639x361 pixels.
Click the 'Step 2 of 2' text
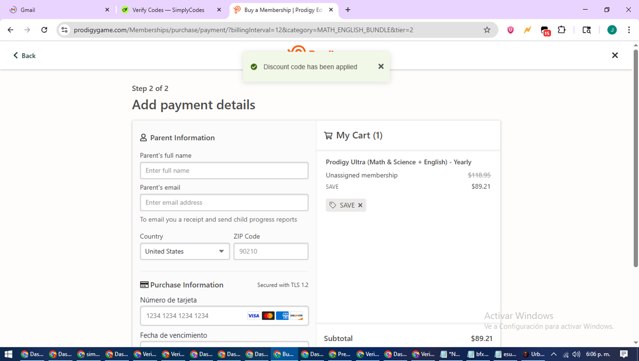(x=150, y=88)
